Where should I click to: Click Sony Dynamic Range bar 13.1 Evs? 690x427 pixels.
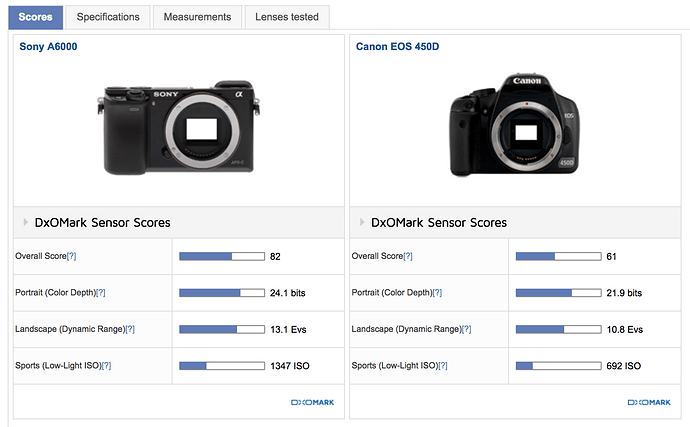coord(222,329)
